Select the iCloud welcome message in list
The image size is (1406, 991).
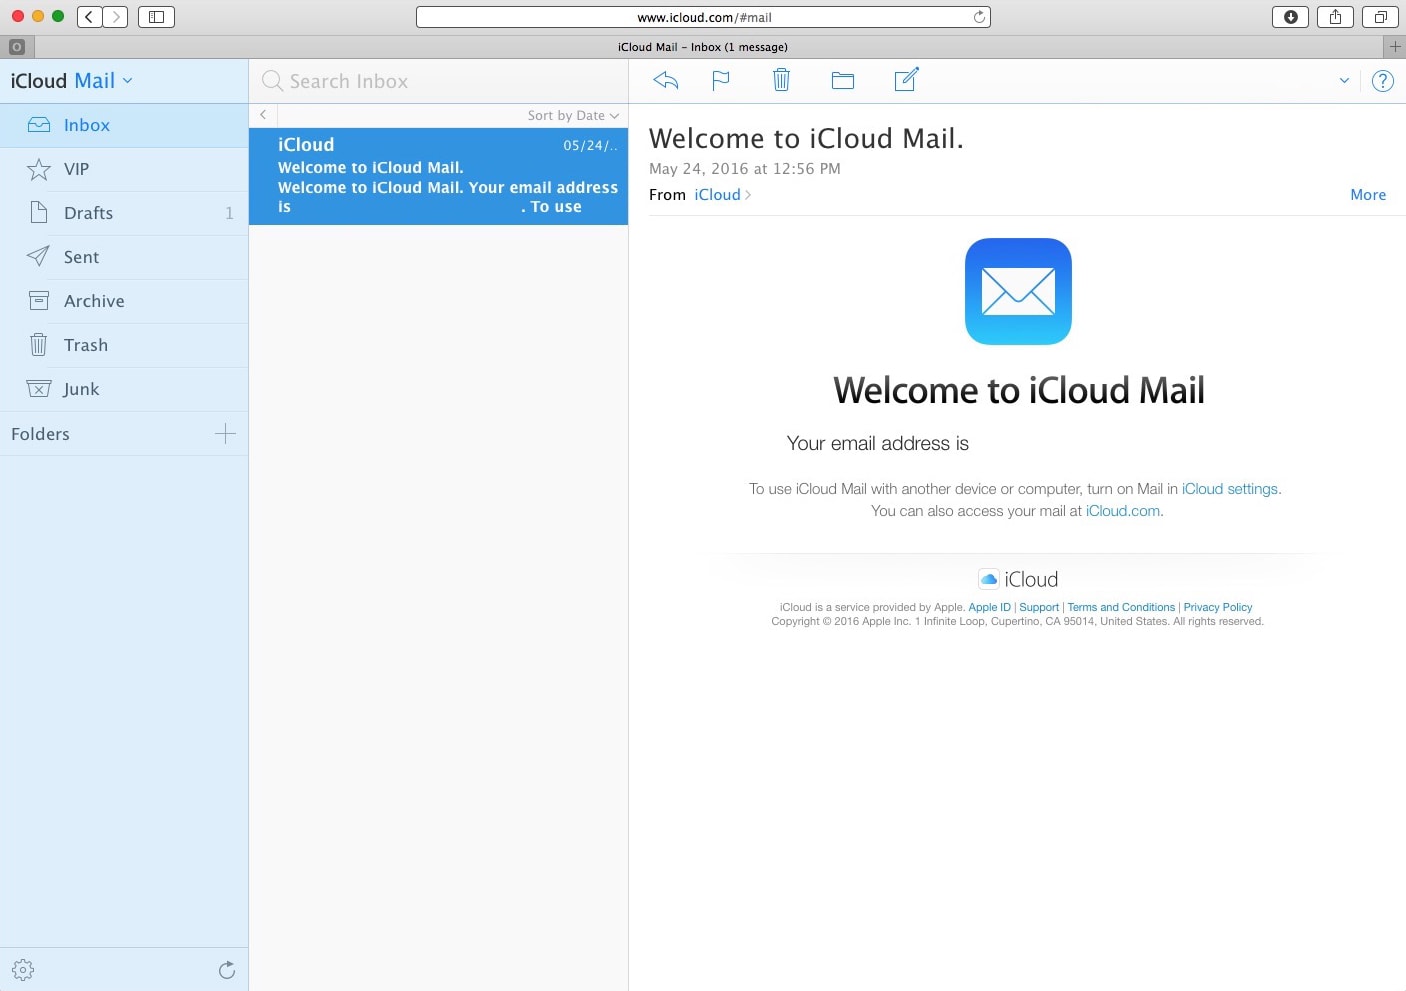[x=438, y=176]
